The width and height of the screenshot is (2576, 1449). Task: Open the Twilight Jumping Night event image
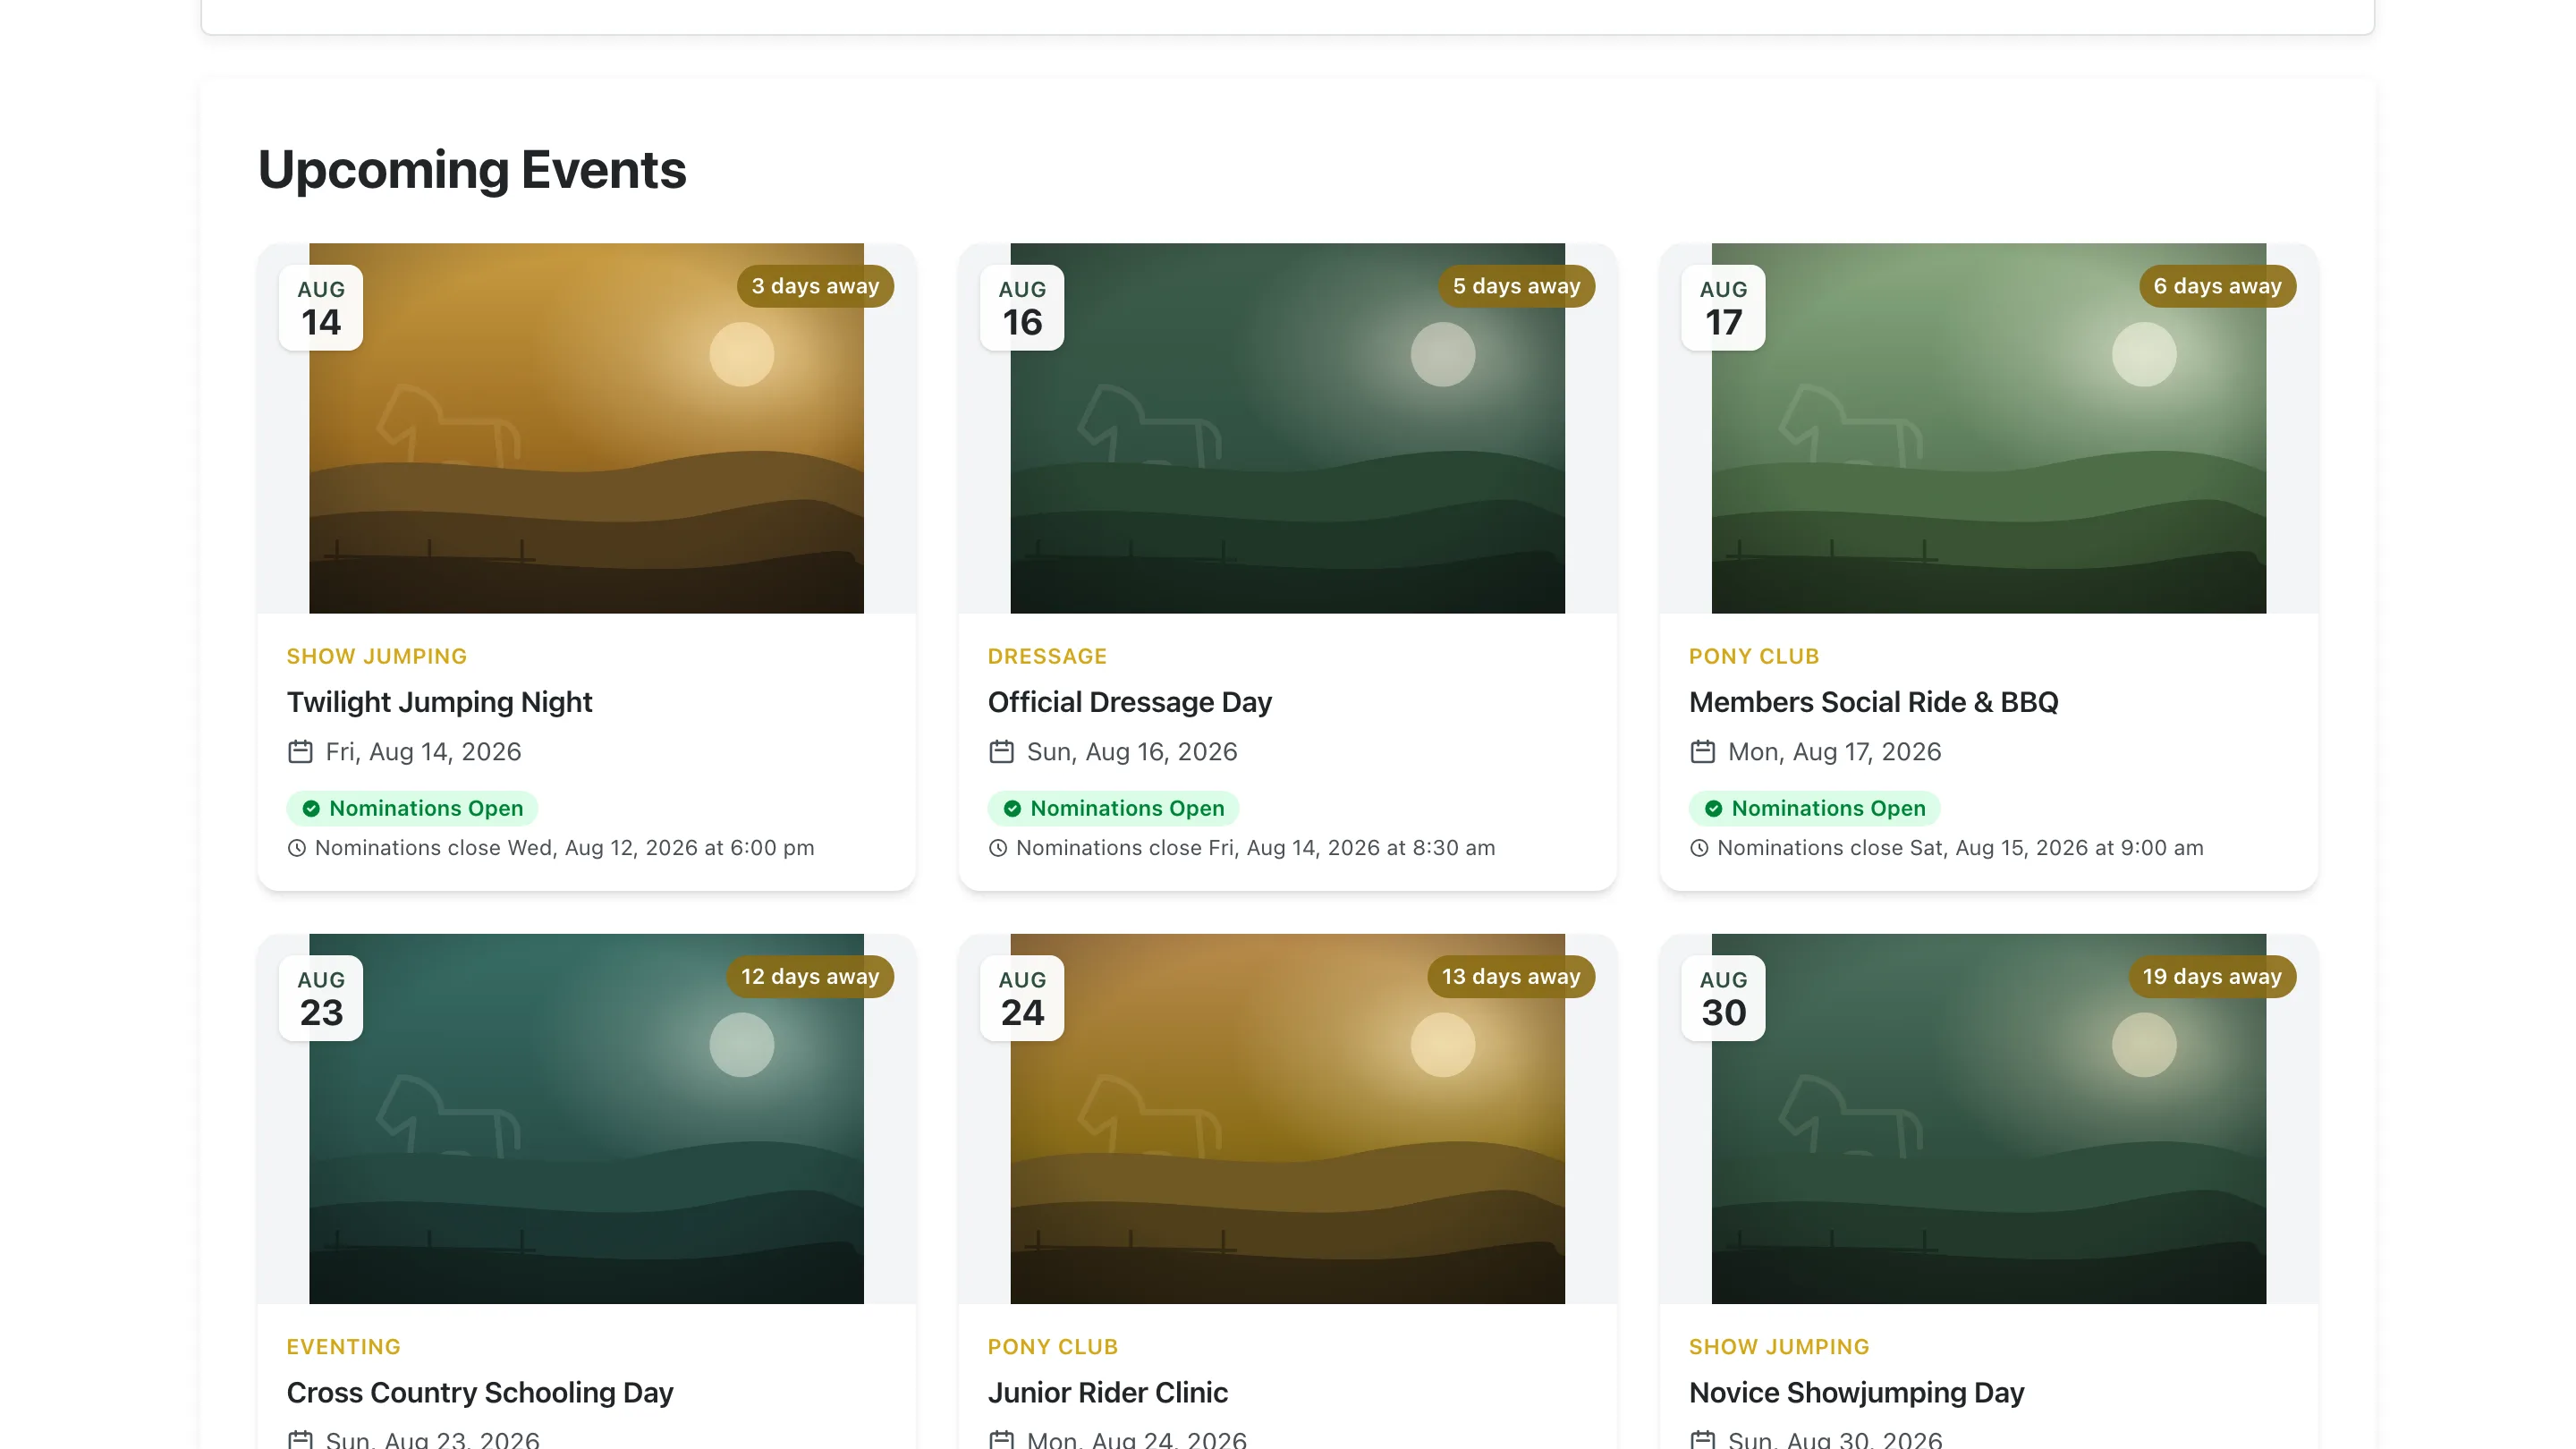tap(586, 428)
